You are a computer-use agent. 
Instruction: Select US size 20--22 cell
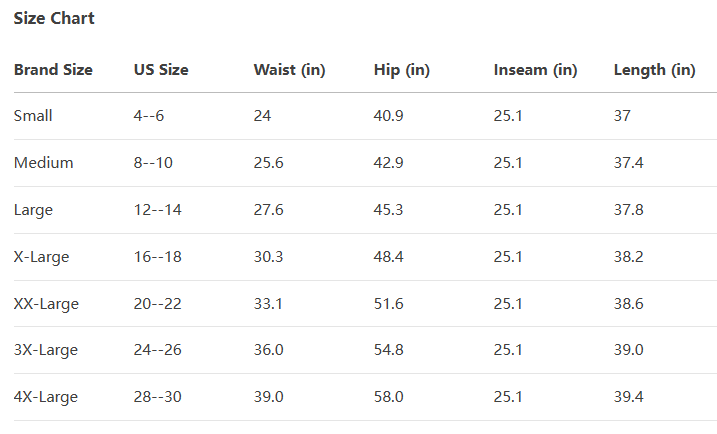tap(158, 304)
